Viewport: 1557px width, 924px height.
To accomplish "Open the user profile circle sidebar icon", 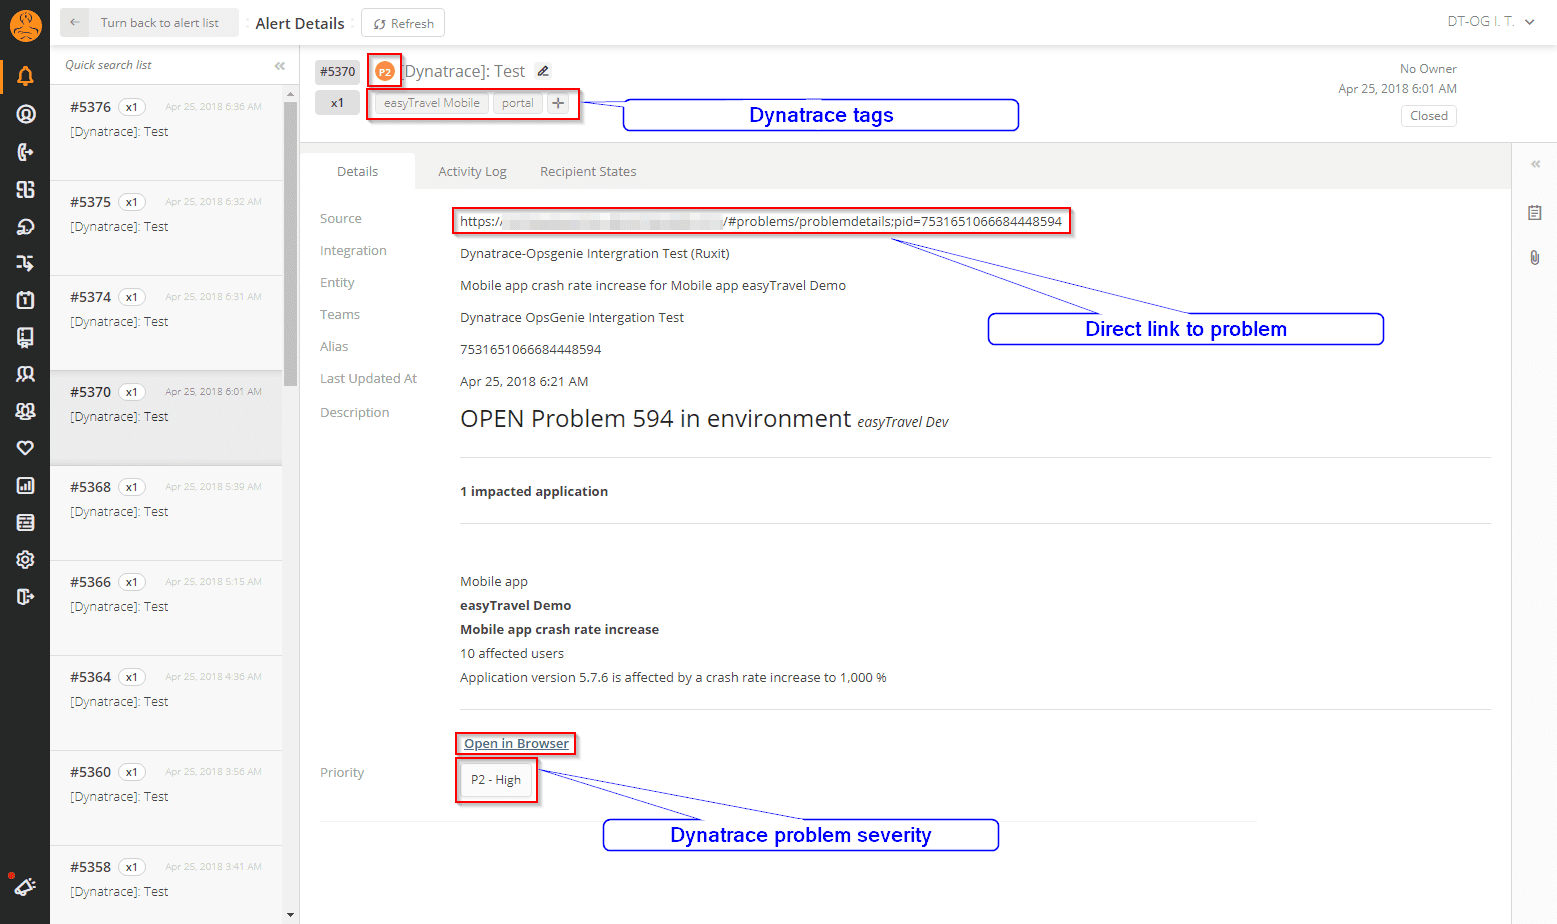I will [25, 114].
